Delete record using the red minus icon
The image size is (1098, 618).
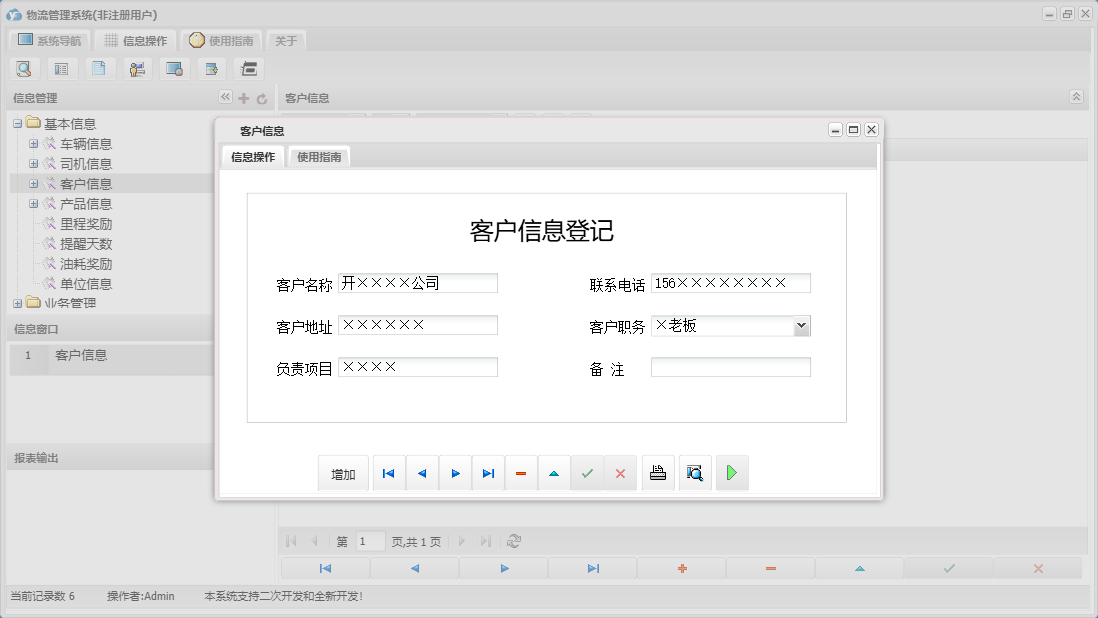(x=521, y=472)
